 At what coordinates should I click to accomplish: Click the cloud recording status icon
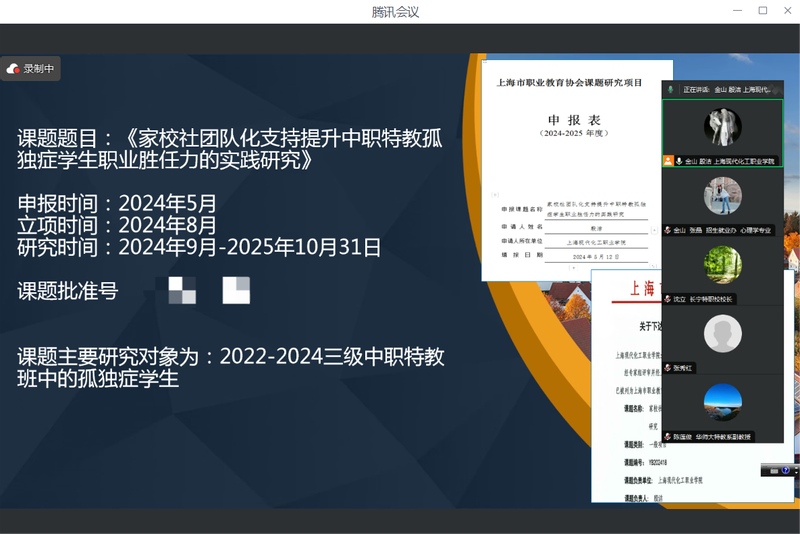click(x=13, y=69)
